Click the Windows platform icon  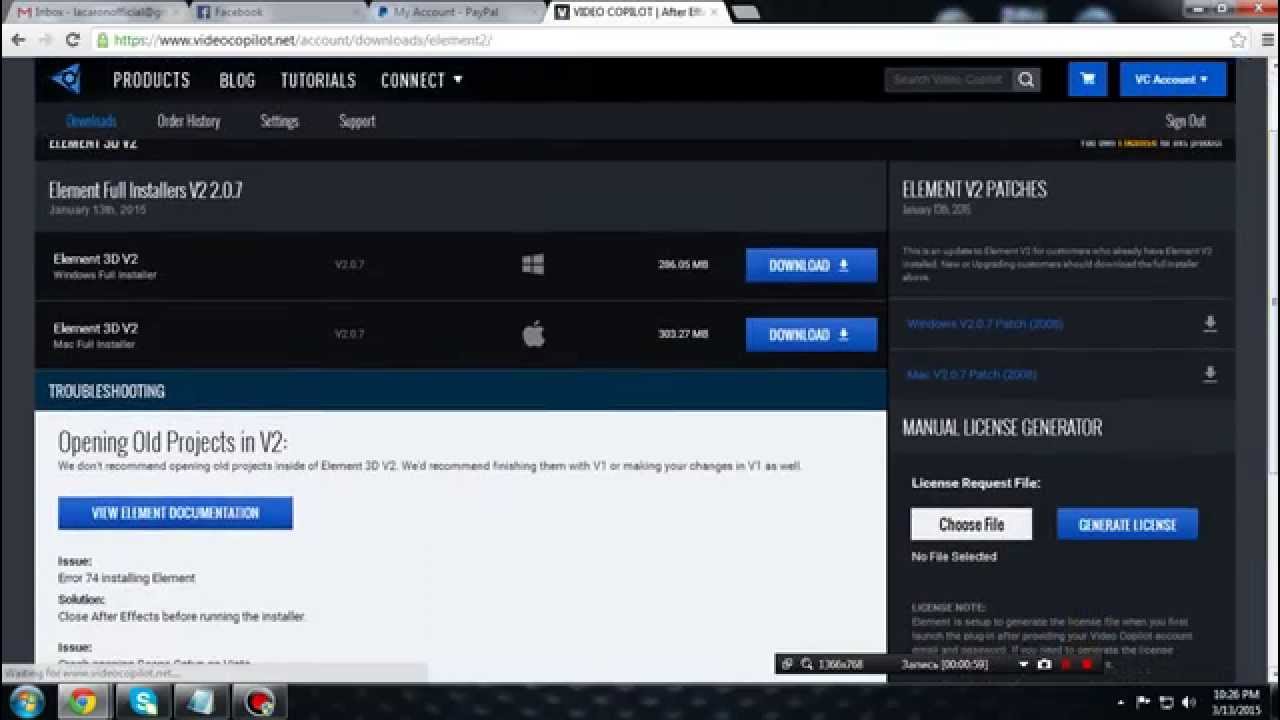[533, 265]
